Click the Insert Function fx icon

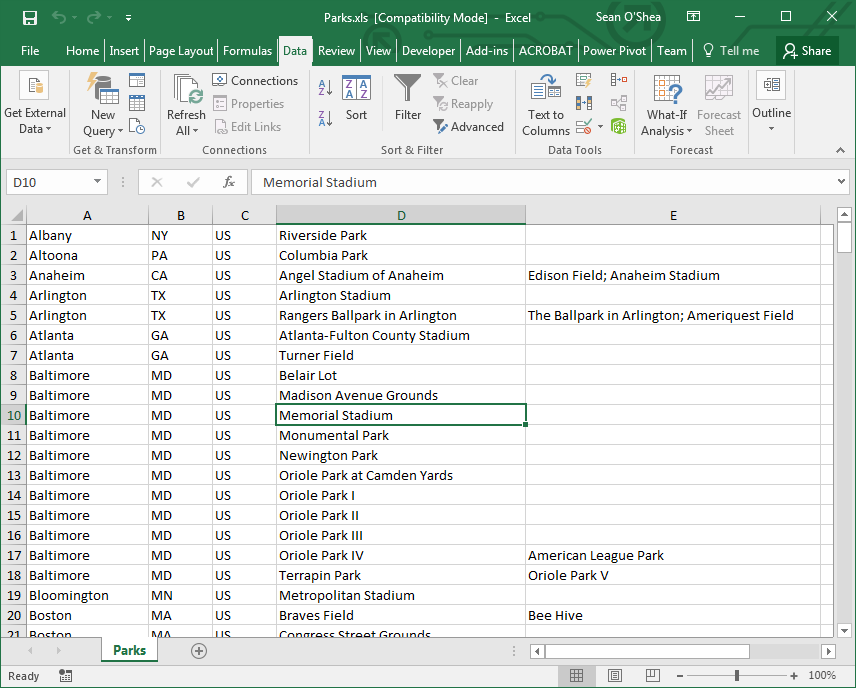[229, 182]
